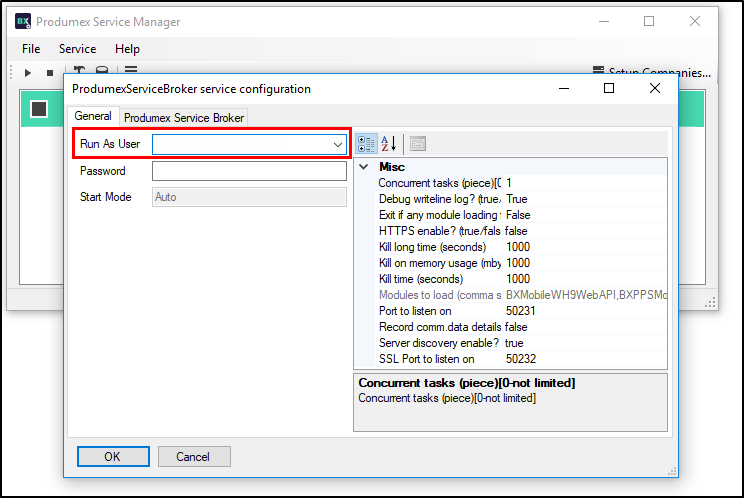Screen dimensions: 744x498
Task: Click the Property Pages icon
Action: [417, 144]
